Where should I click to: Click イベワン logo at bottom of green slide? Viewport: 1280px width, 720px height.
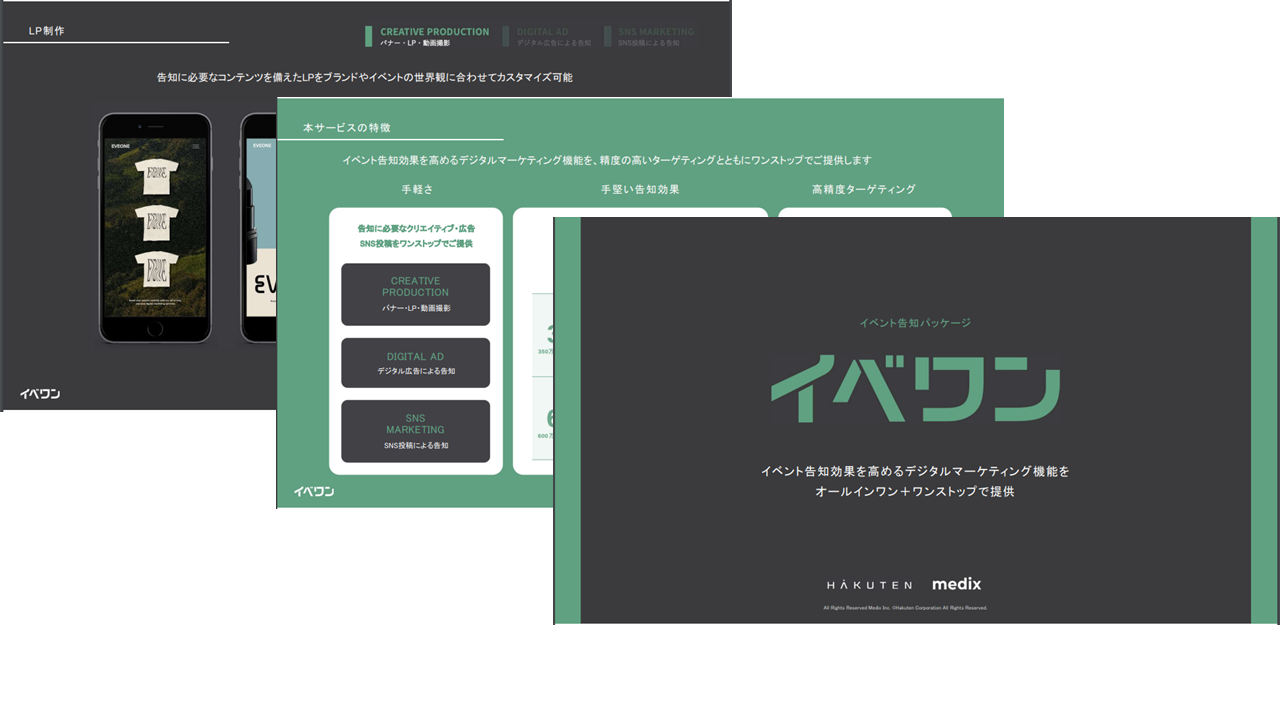[314, 491]
